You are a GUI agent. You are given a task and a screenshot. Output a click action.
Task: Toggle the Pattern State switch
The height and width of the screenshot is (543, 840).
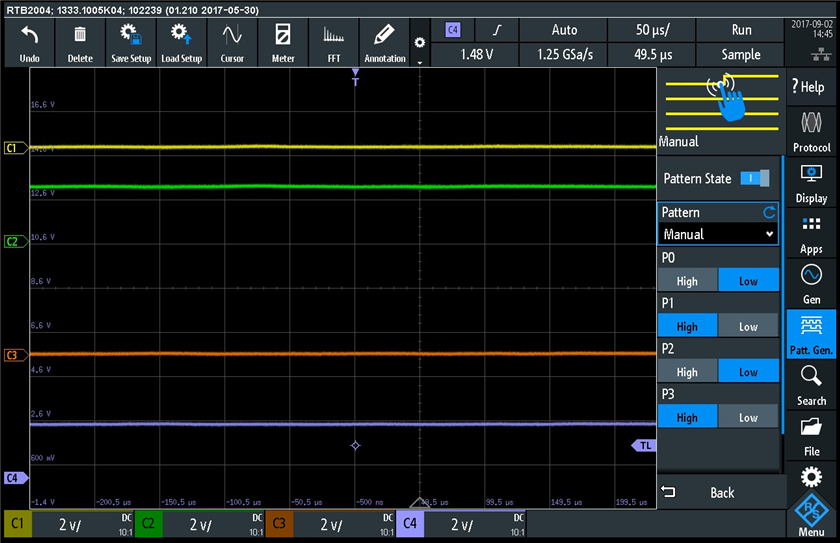[755, 178]
